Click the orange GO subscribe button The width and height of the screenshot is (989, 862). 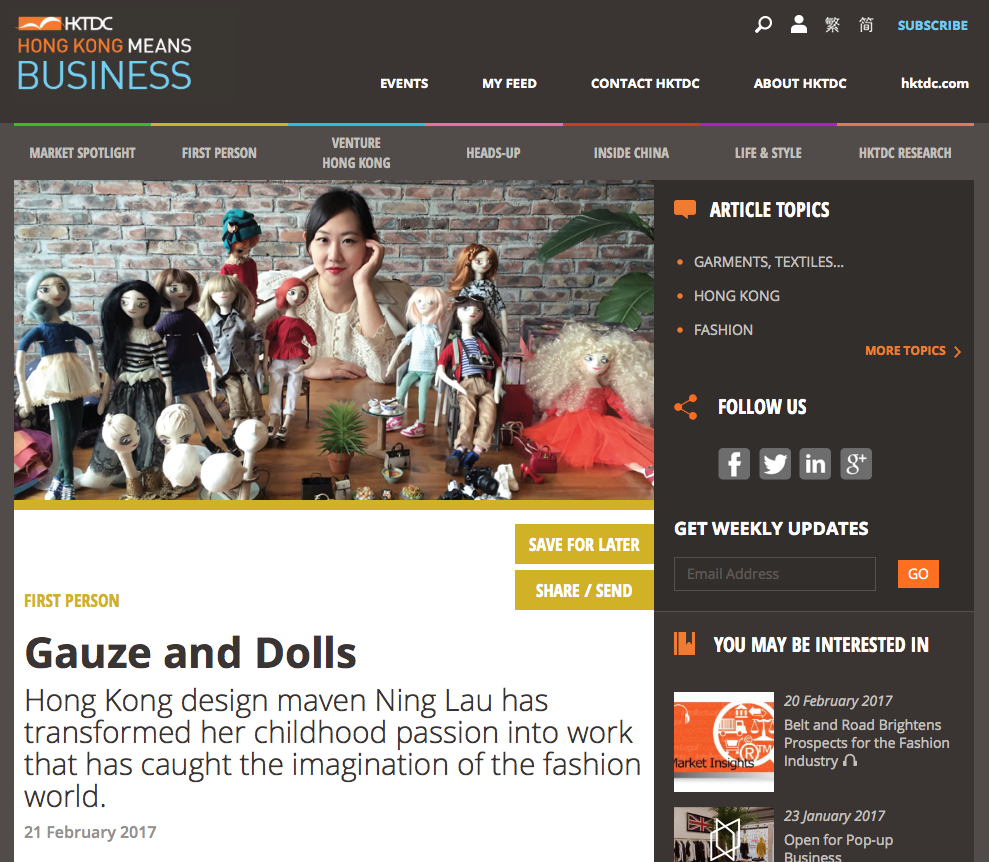pyautogui.click(x=918, y=574)
